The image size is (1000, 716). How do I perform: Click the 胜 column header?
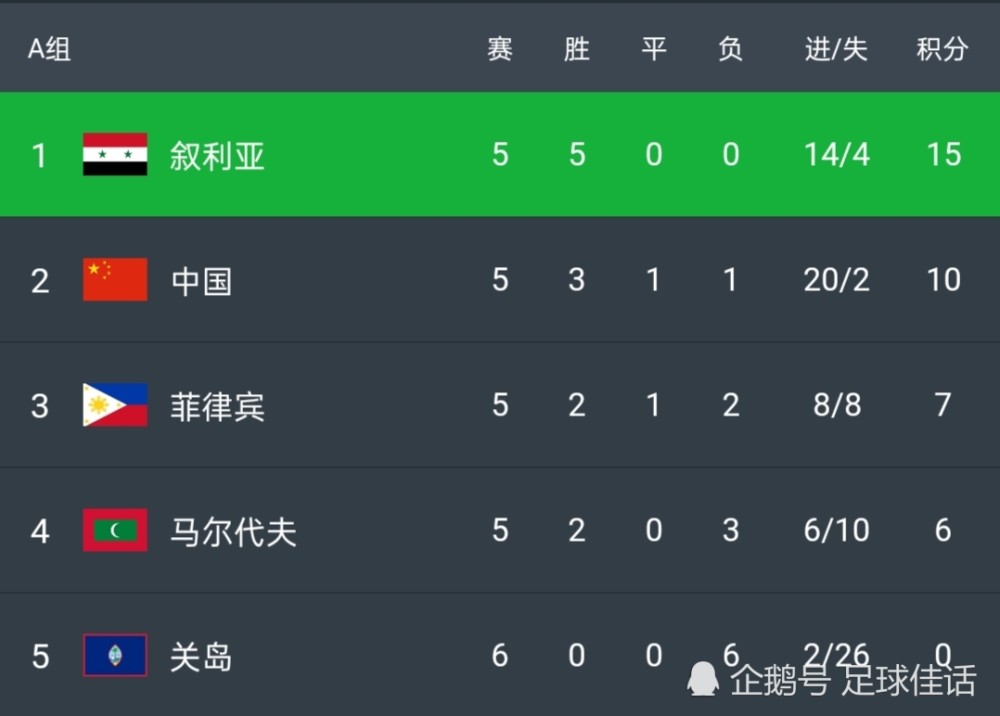pyautogui.click(x=577, y=49)
